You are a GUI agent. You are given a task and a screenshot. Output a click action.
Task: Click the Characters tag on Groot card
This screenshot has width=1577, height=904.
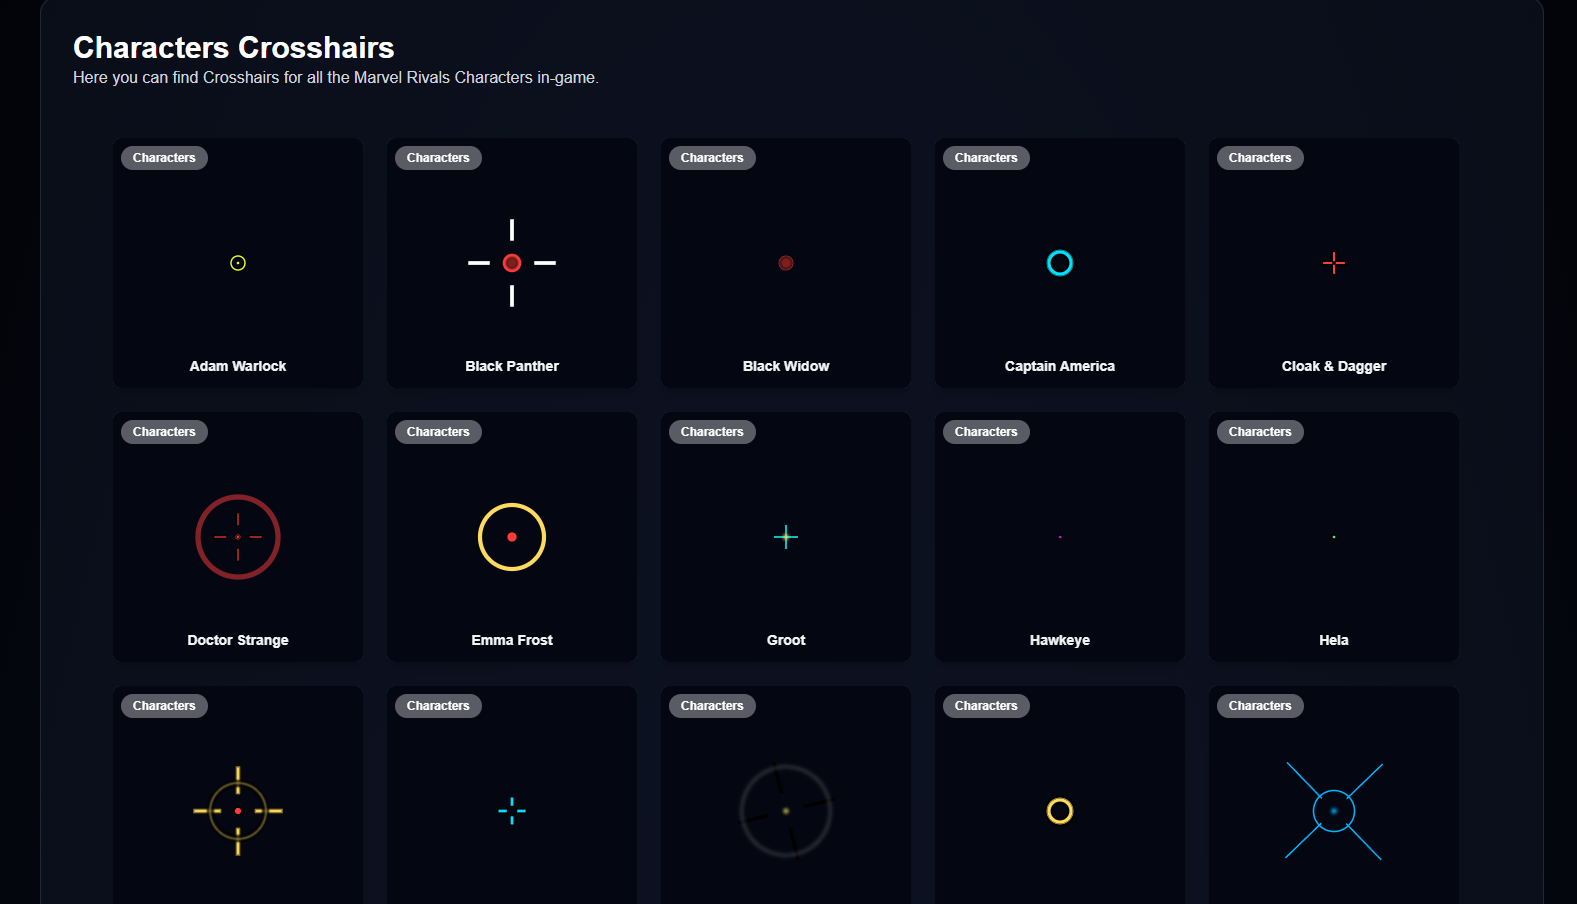712,432
